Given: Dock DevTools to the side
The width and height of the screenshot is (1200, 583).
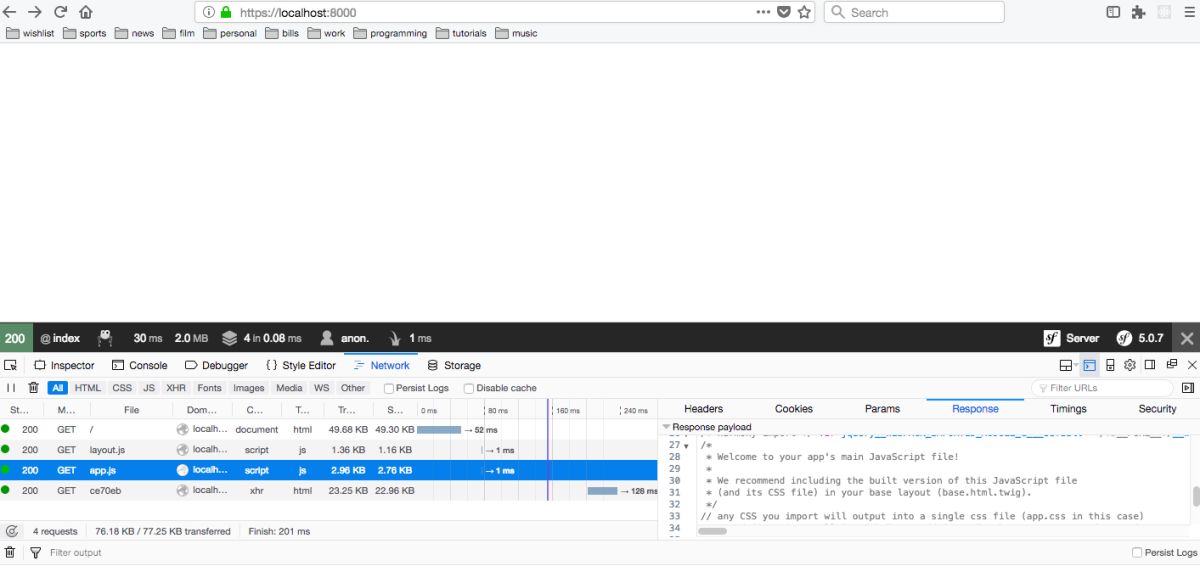Looking at the screenshot, I should point(1150,365).
